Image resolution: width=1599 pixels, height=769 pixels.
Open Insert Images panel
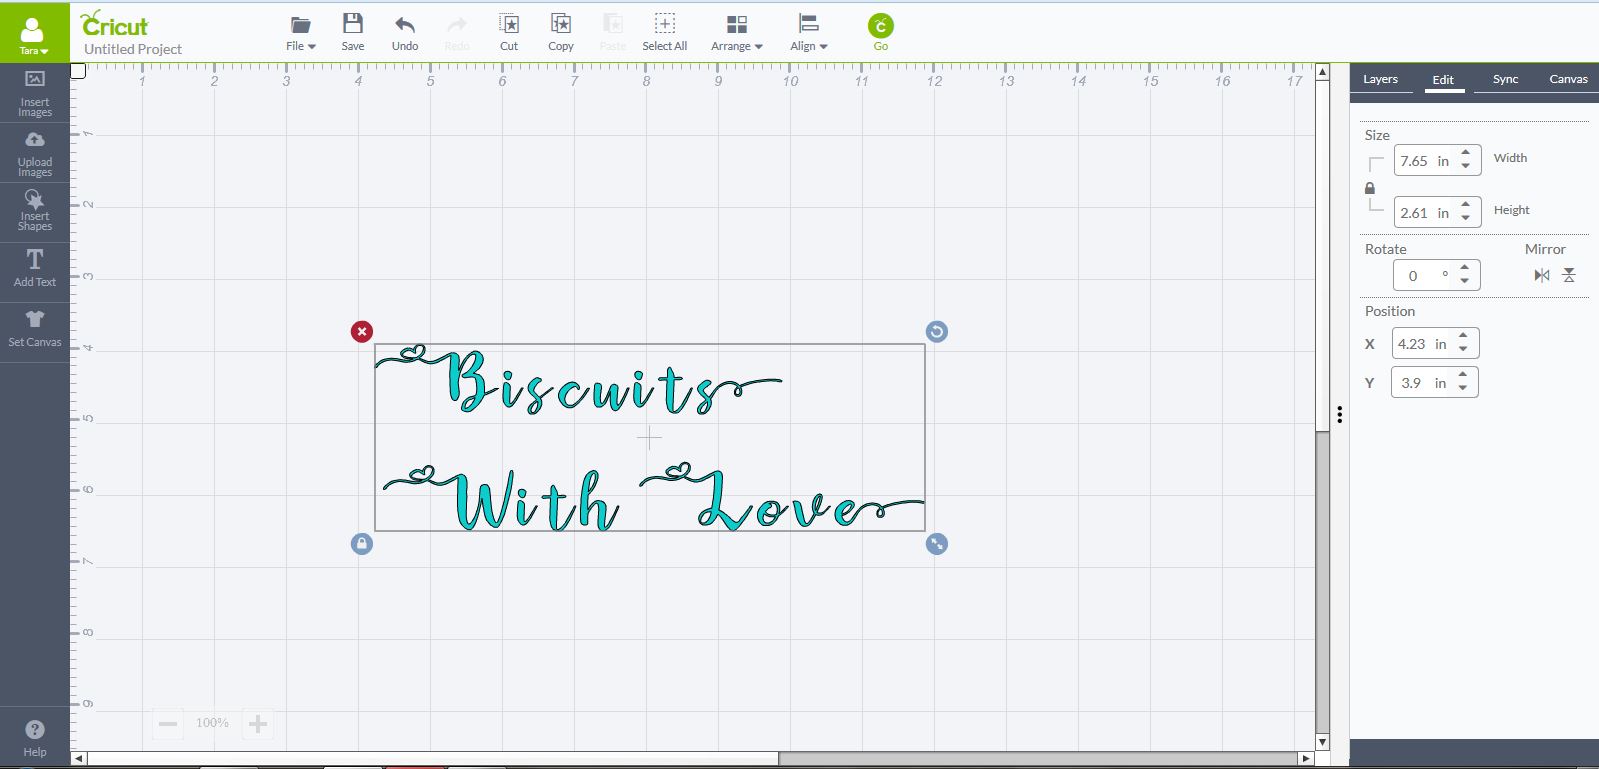[35, 94]
